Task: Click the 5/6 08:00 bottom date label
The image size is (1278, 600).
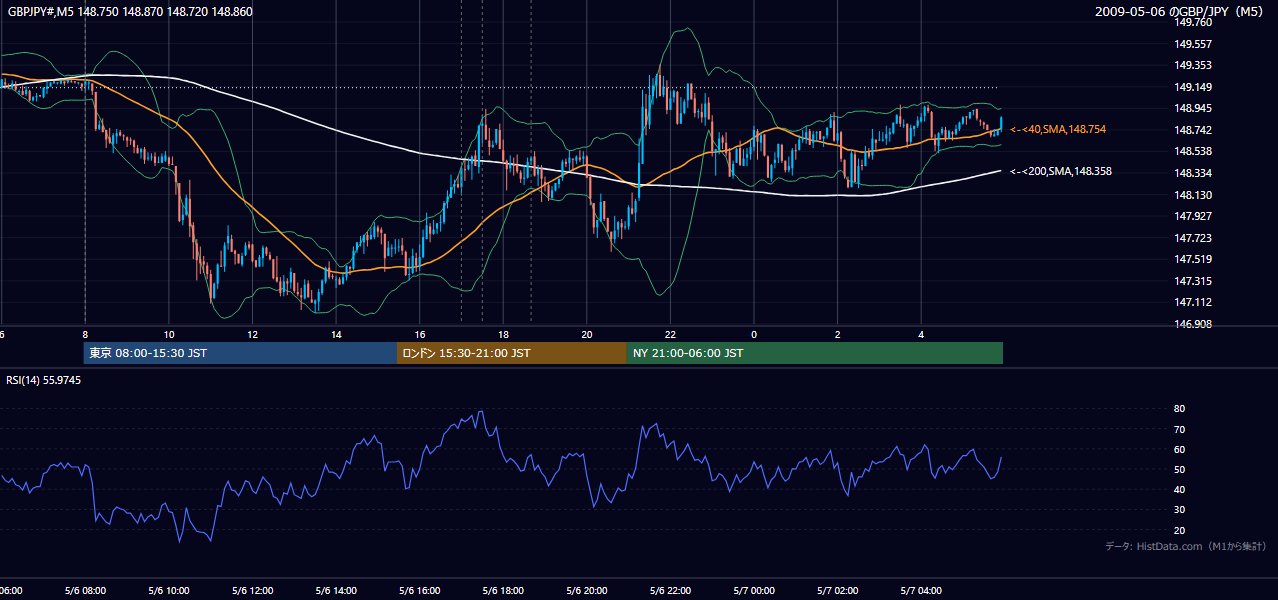Action: tap(85, 591)
